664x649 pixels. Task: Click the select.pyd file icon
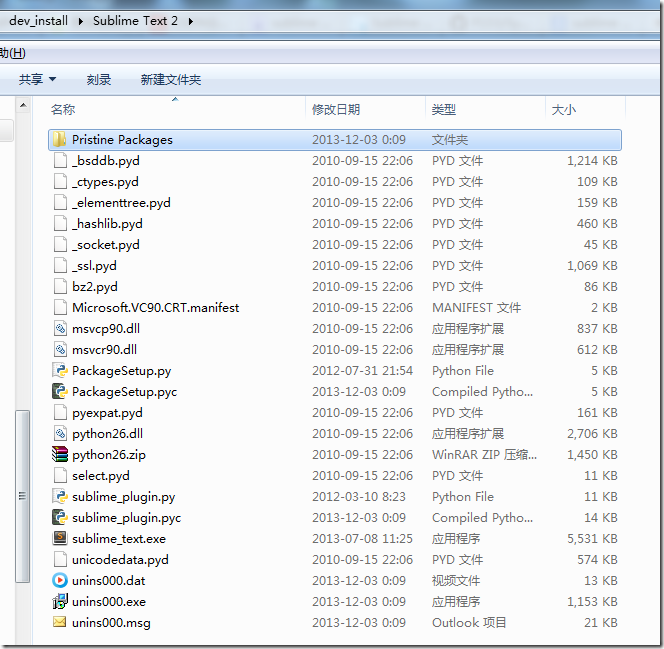pos(60,475)
